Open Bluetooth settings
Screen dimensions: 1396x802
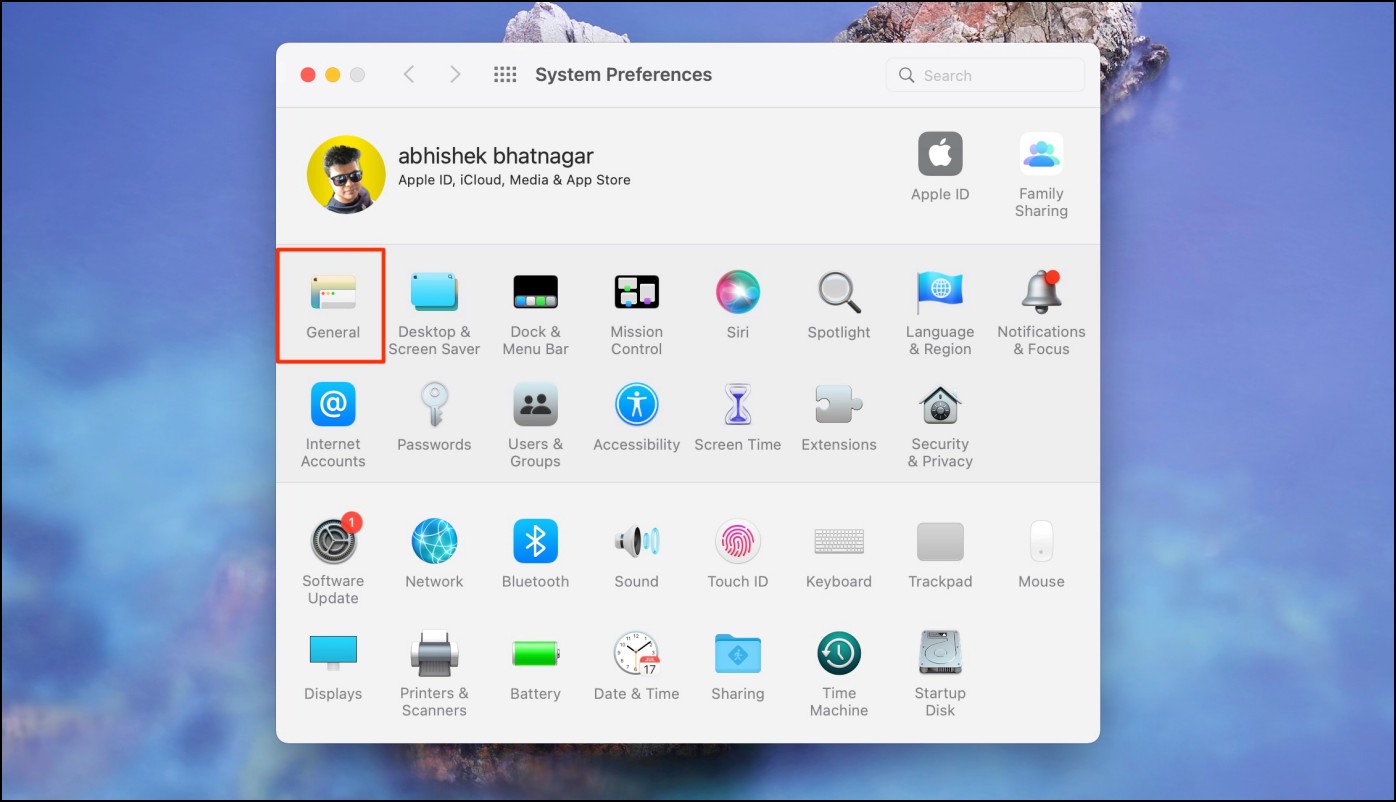[x=535, y=554]
